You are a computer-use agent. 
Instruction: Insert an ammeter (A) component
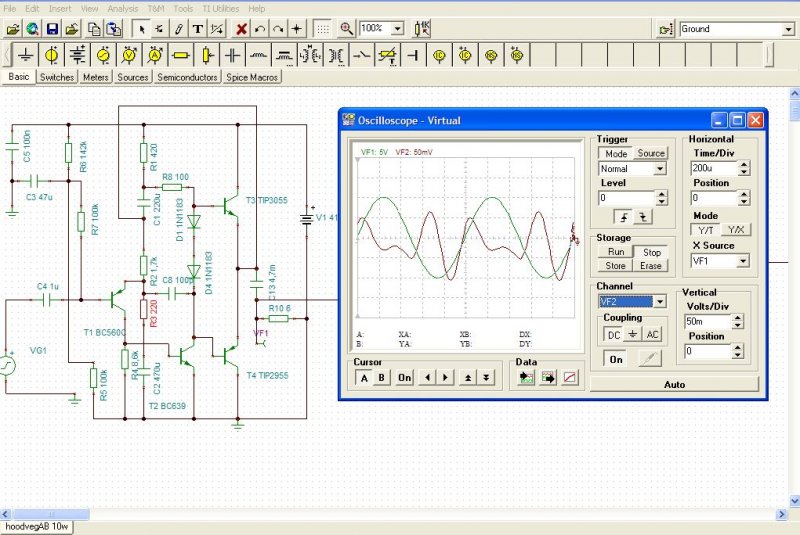[x=155, y=55]
